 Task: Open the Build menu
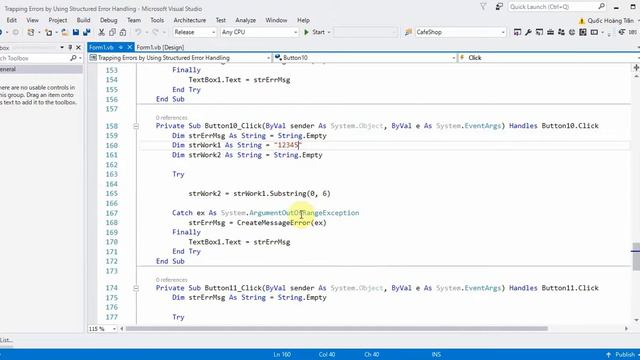click(x=83, y=20)
